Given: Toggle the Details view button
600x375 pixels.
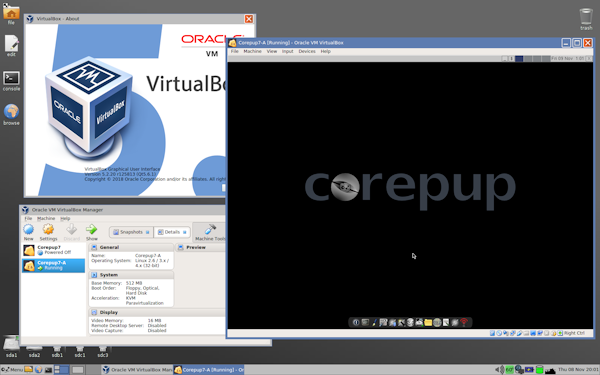Looking at the screenshot, I should [x=172, y=232].
